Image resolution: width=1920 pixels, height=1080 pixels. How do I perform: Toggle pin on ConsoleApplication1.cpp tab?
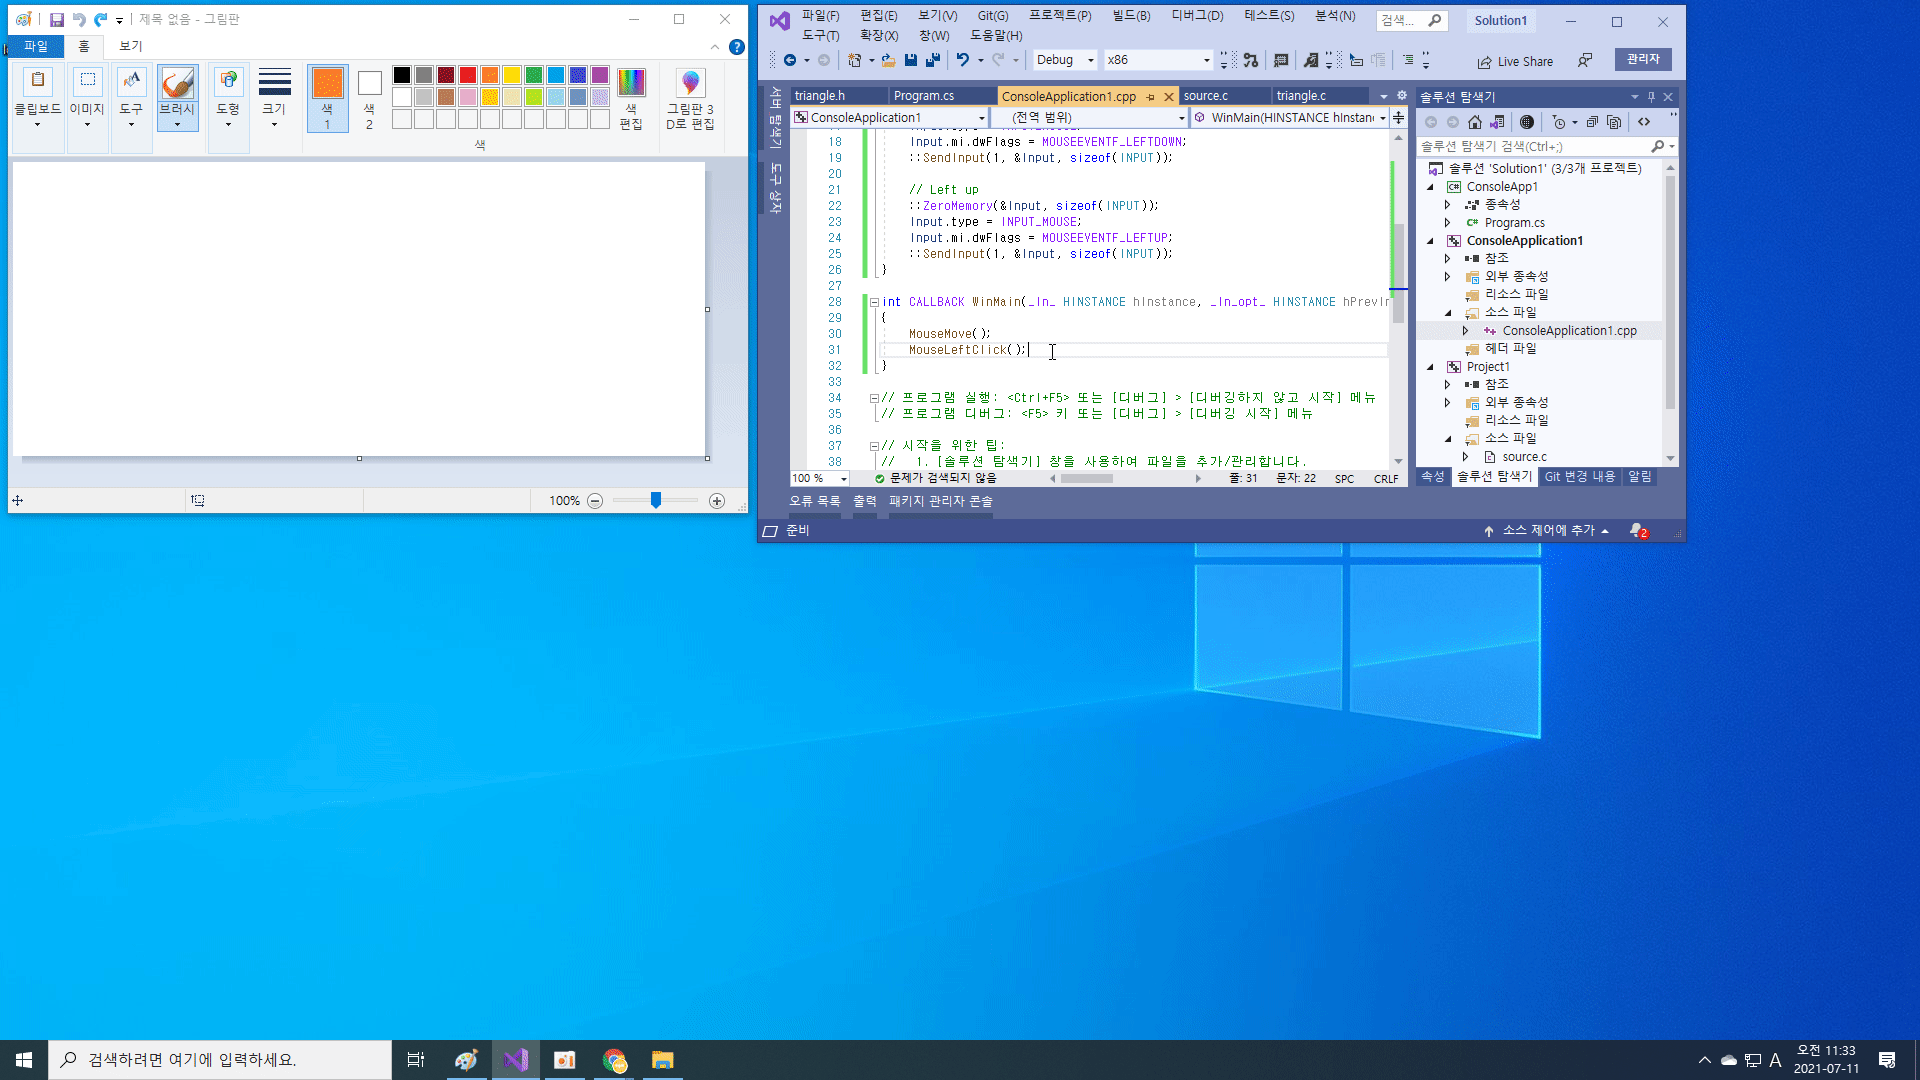pos(1150,97)
